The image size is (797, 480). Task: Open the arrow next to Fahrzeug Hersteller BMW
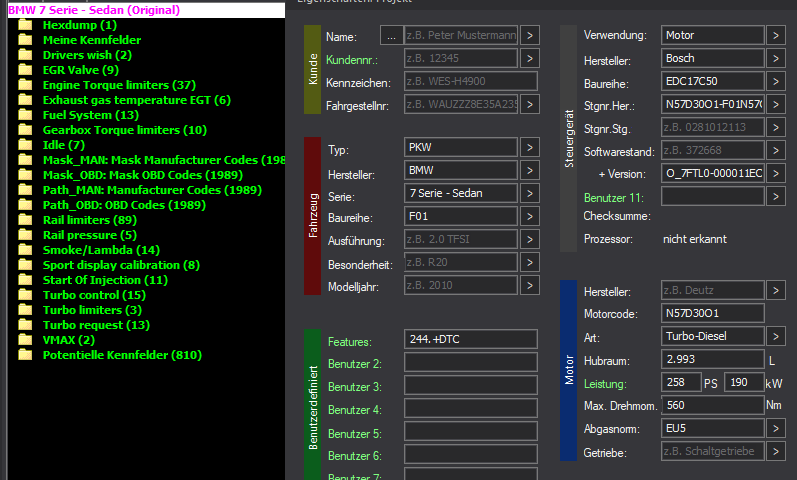530,170
